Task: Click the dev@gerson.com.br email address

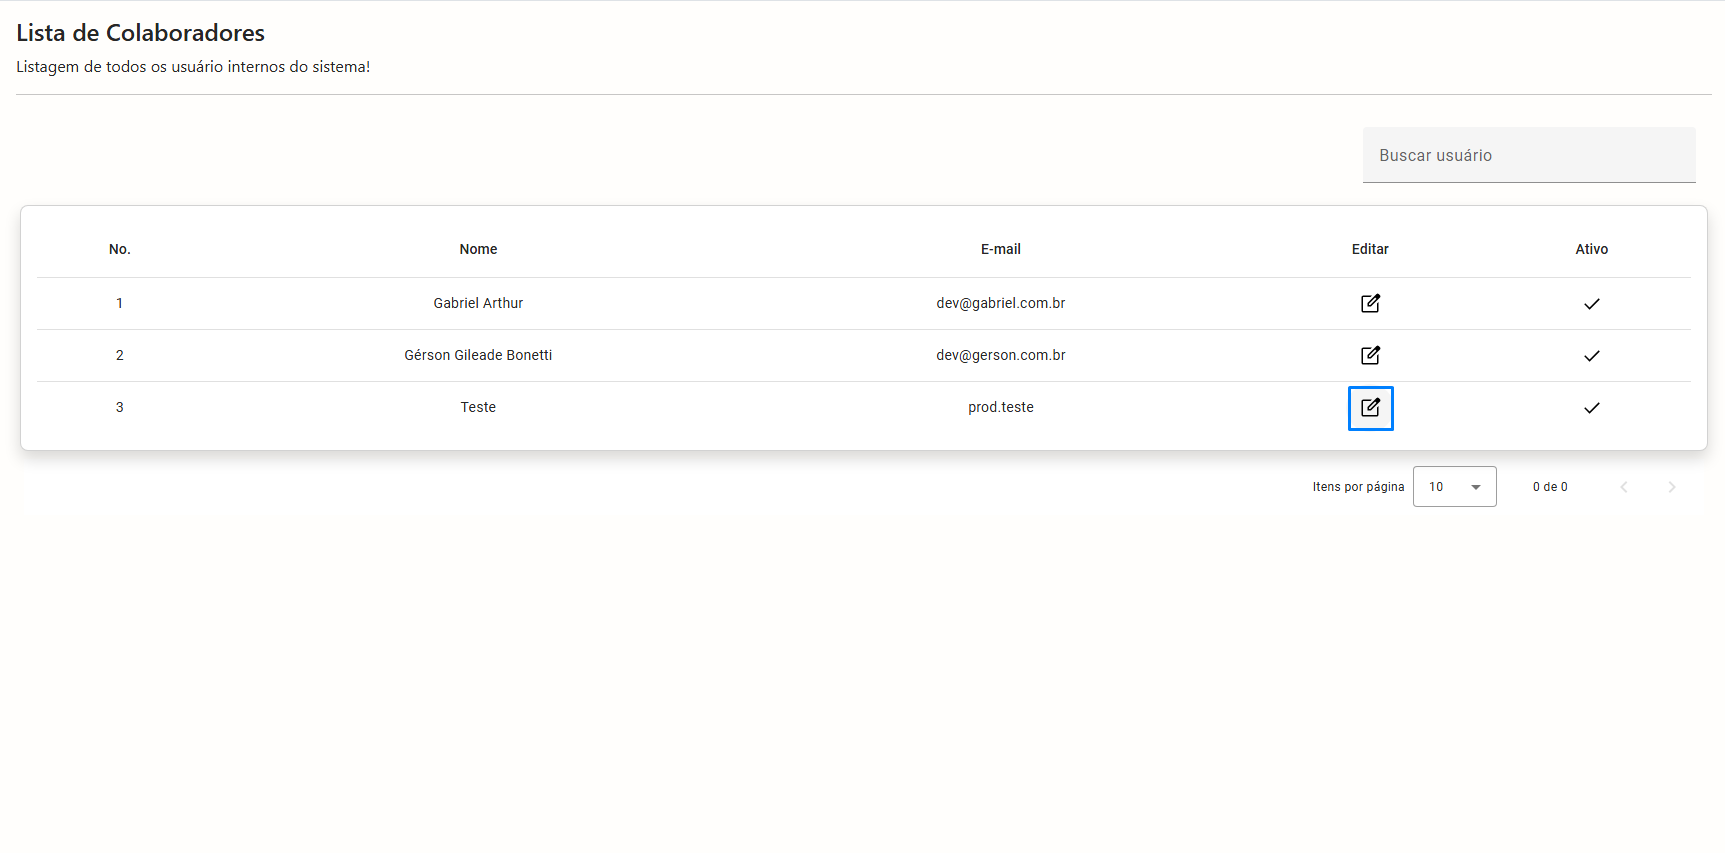Action: 1000,355
